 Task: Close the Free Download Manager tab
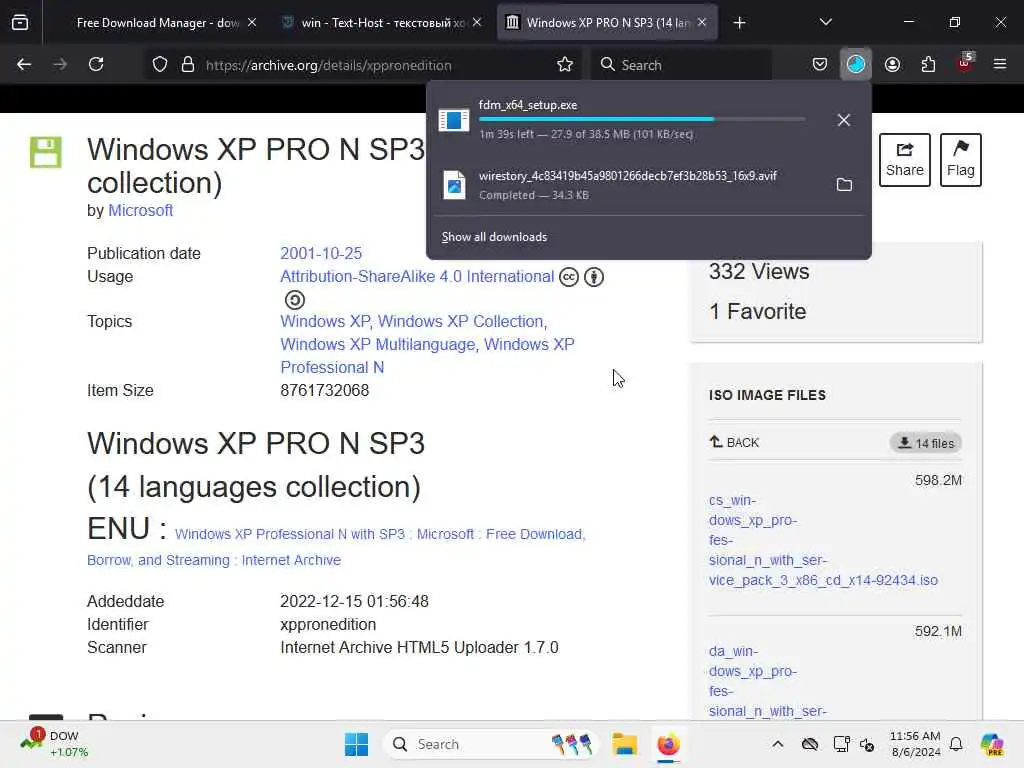252,23
